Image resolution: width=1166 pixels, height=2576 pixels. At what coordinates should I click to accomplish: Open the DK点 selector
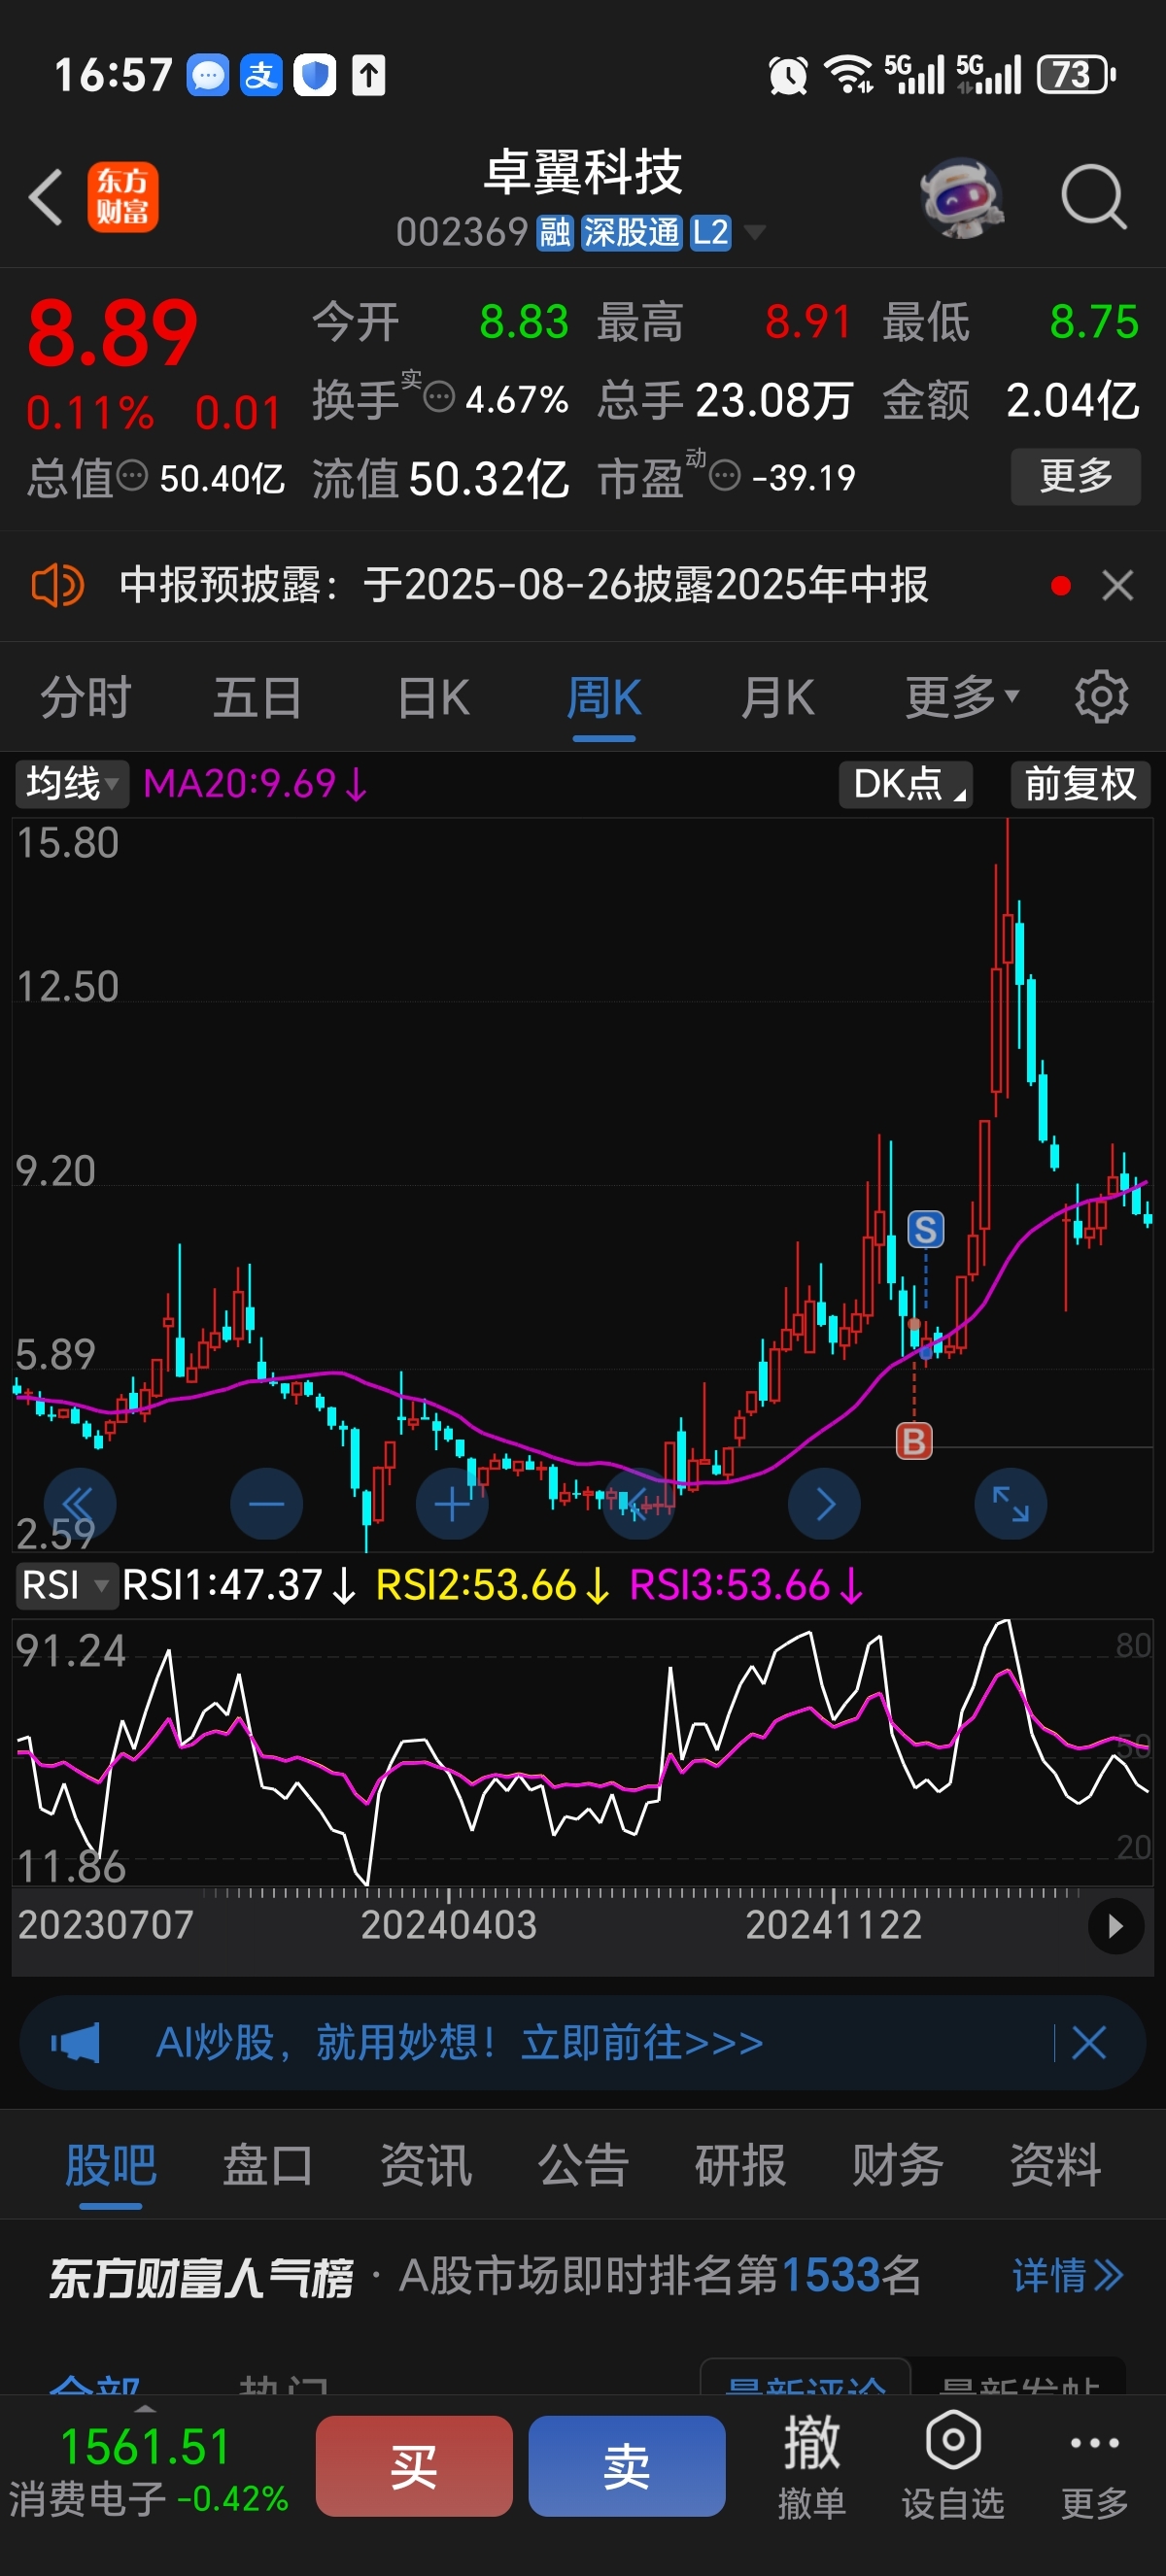click(x=906, y=784)
